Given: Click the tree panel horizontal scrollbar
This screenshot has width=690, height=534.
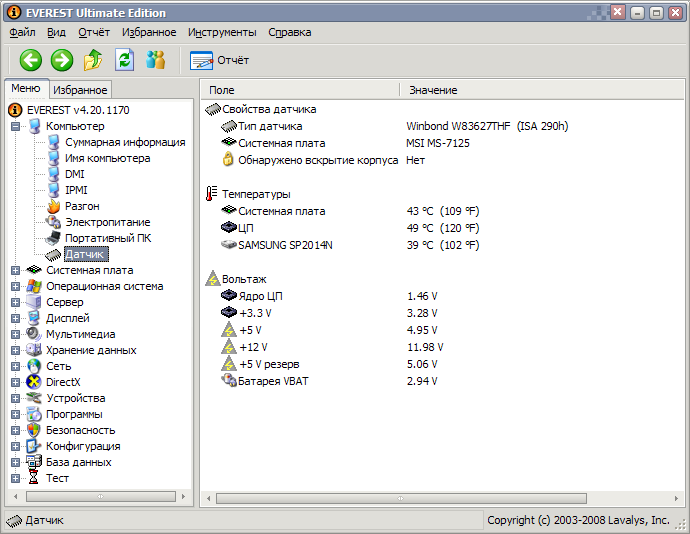Looking at the screenshot, I should coord(101,497).
